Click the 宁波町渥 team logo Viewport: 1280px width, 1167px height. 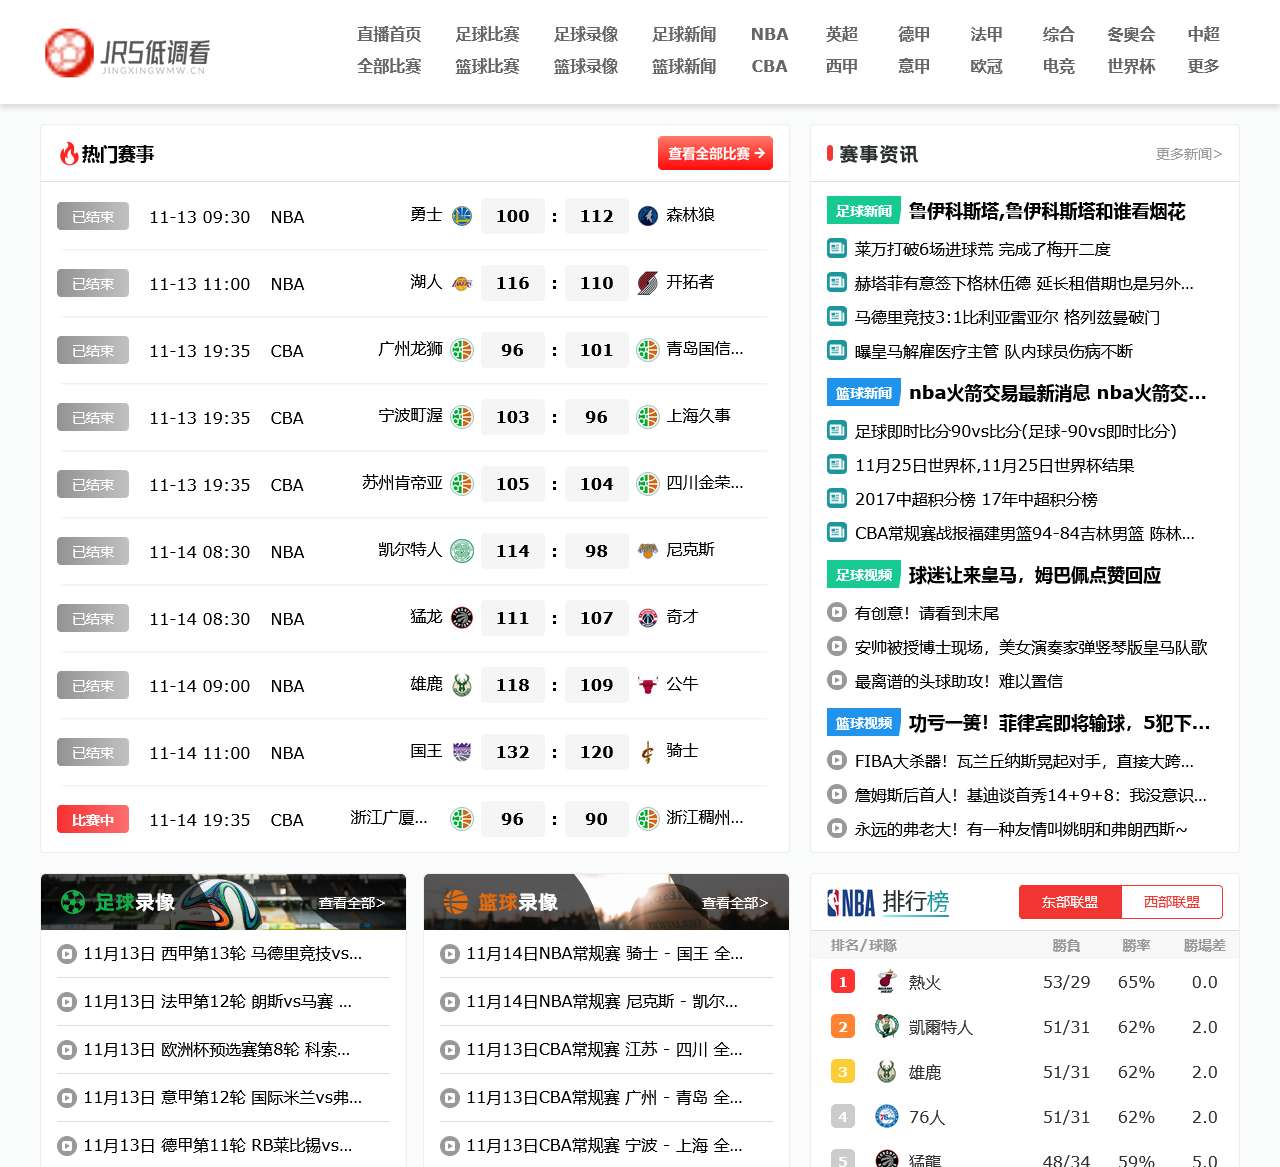point(462,417)
